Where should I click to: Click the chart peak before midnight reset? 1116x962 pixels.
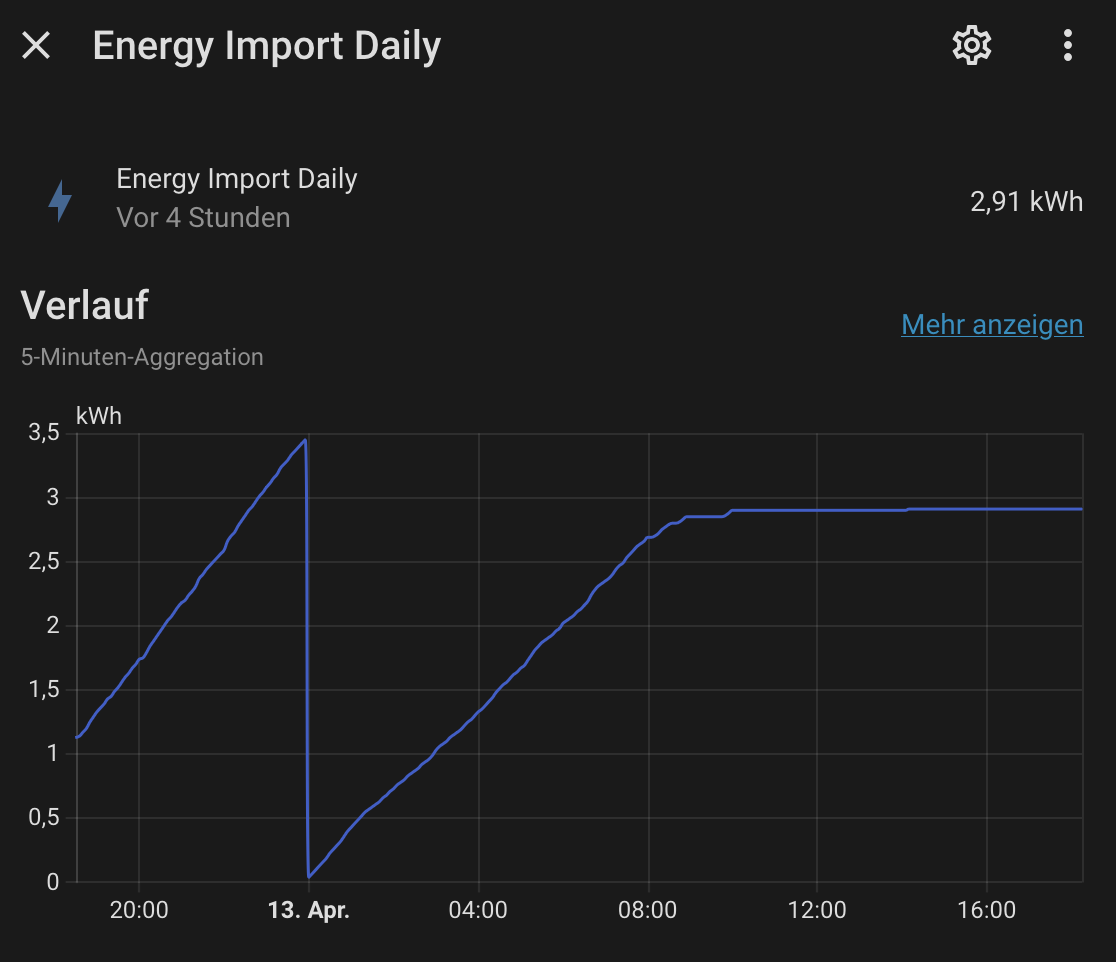(304, 440)
